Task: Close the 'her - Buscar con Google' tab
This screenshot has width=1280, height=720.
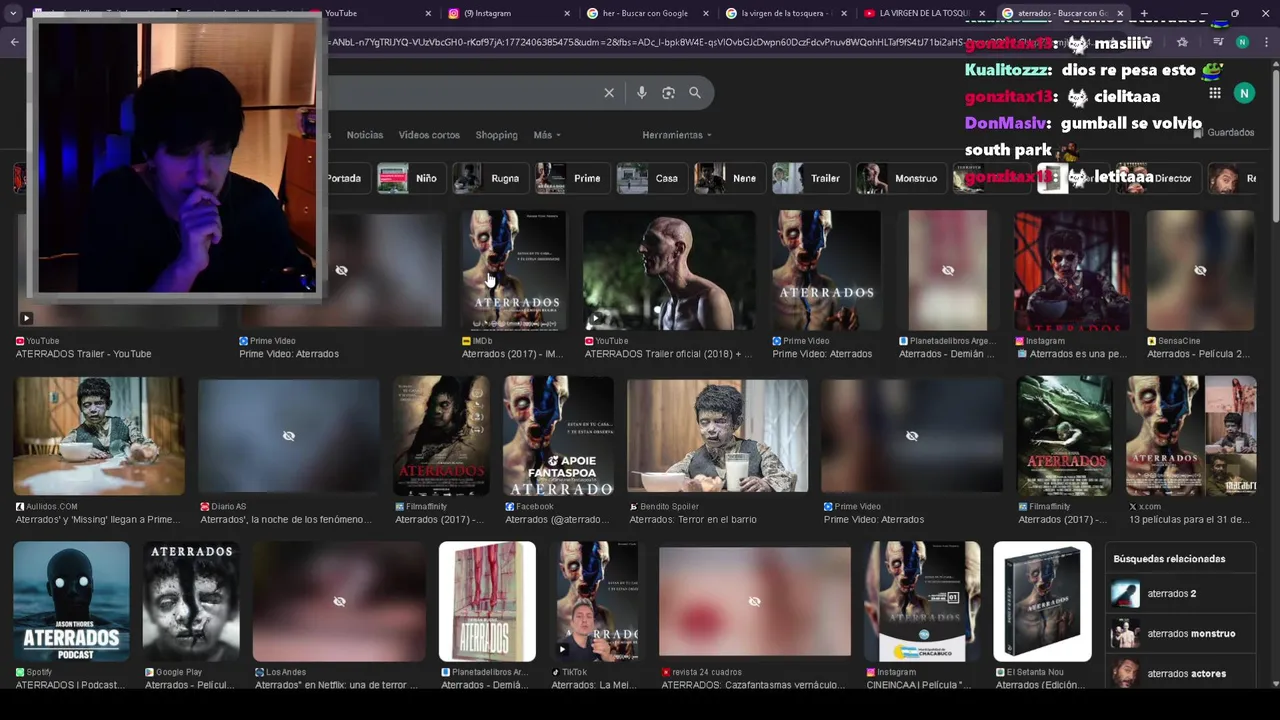Action: (706, 13)
